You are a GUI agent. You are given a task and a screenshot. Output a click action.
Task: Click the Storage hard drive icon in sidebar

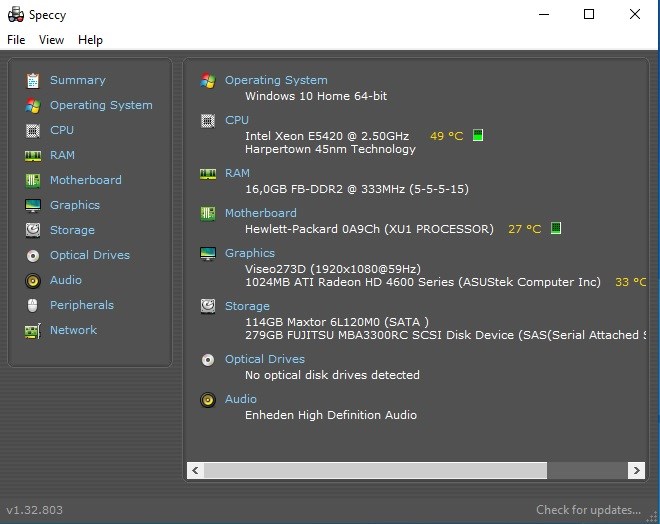pyautogui.click(x=33, y=230)
